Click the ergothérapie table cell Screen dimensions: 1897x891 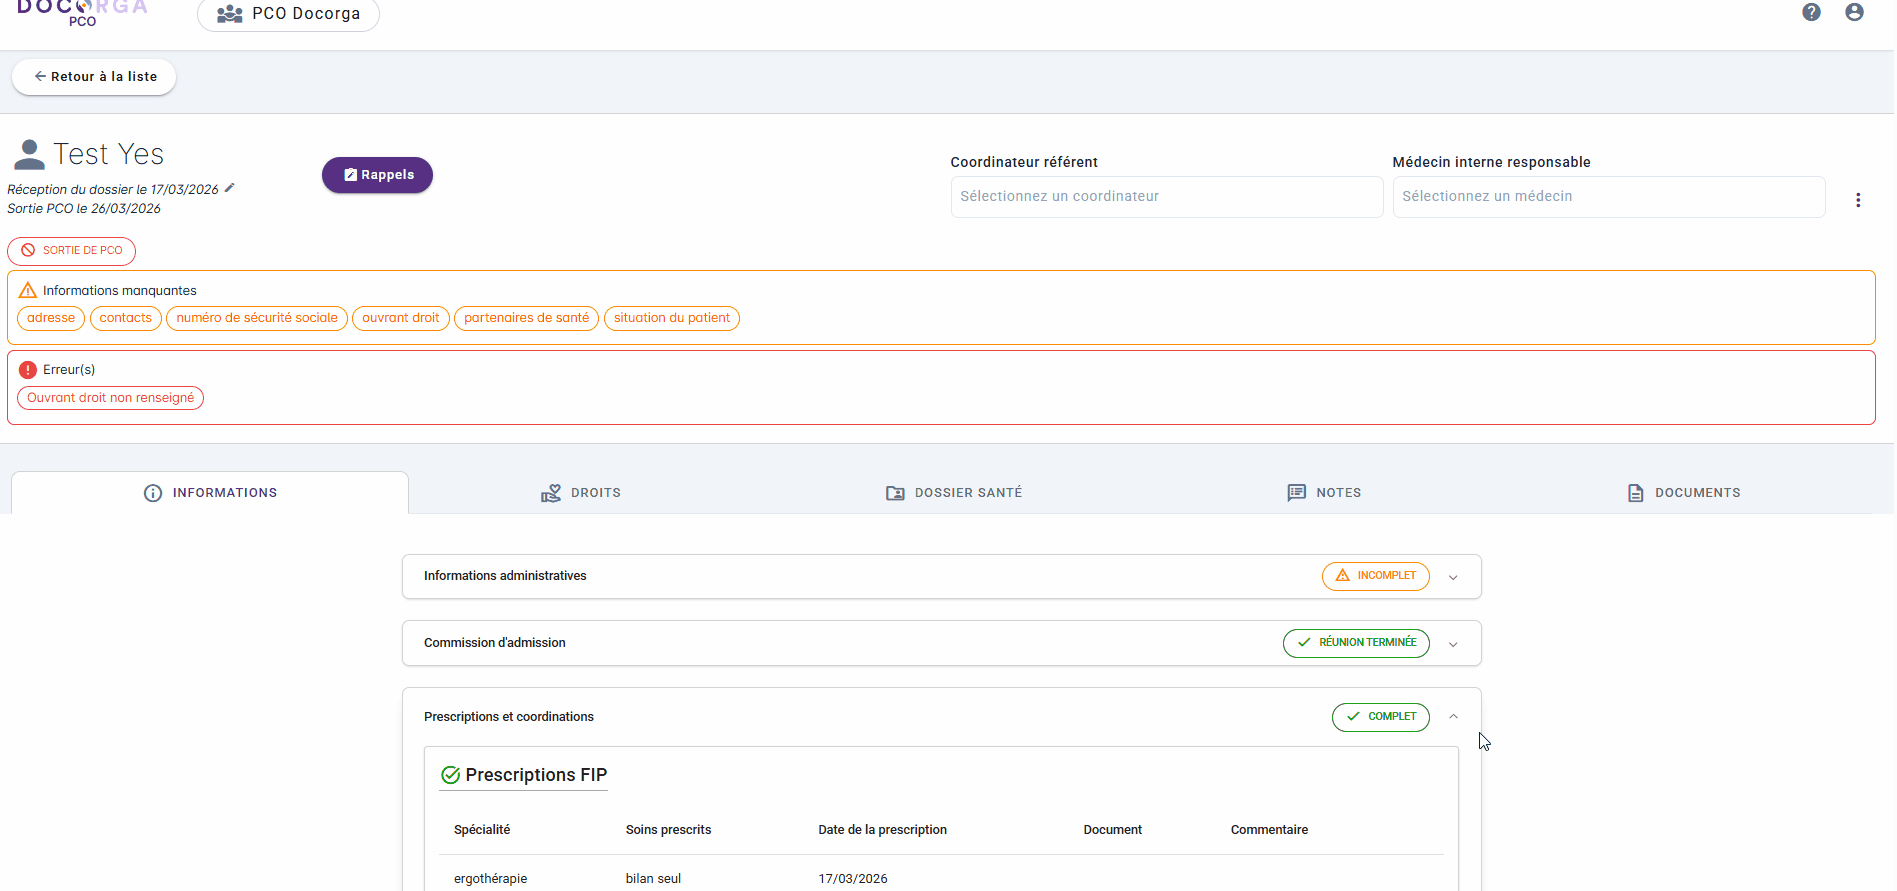pos(491,879)
